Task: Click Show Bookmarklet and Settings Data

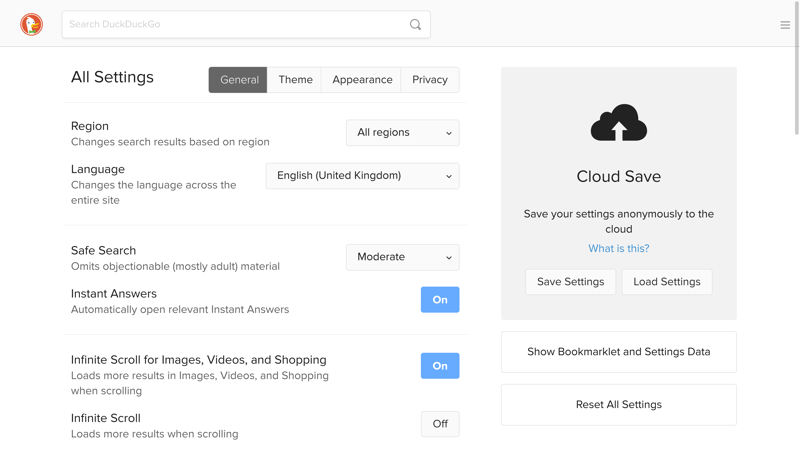Action: pos(618,352)
